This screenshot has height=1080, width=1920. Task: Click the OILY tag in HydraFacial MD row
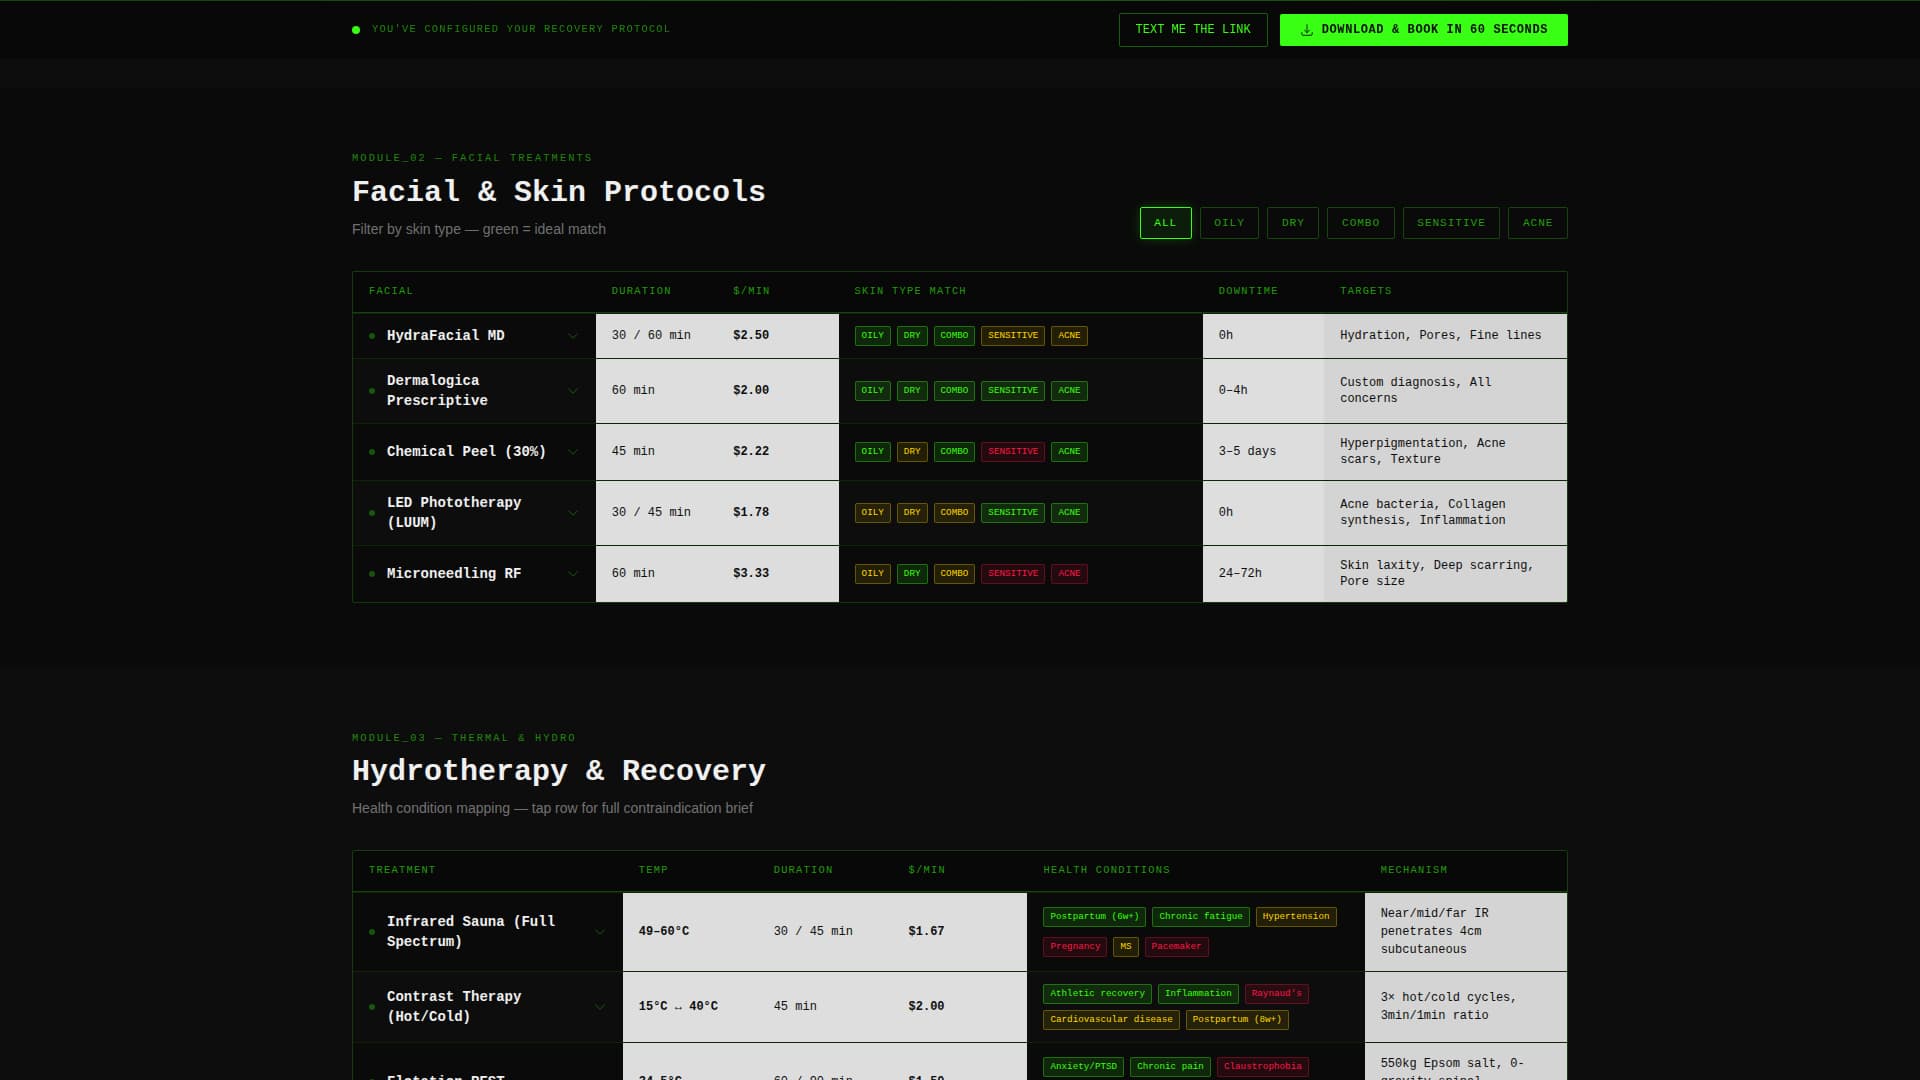click(873, 336)
